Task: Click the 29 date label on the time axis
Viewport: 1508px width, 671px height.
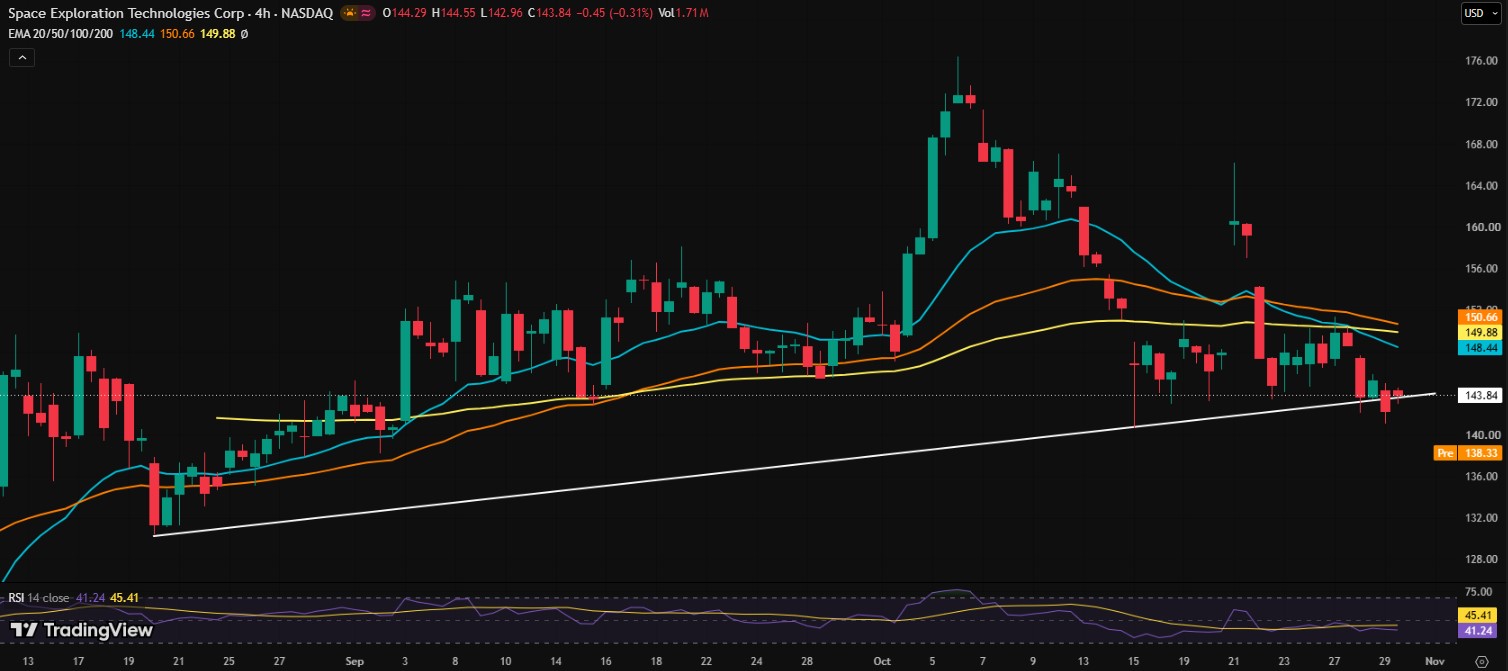Action: 1385,661
